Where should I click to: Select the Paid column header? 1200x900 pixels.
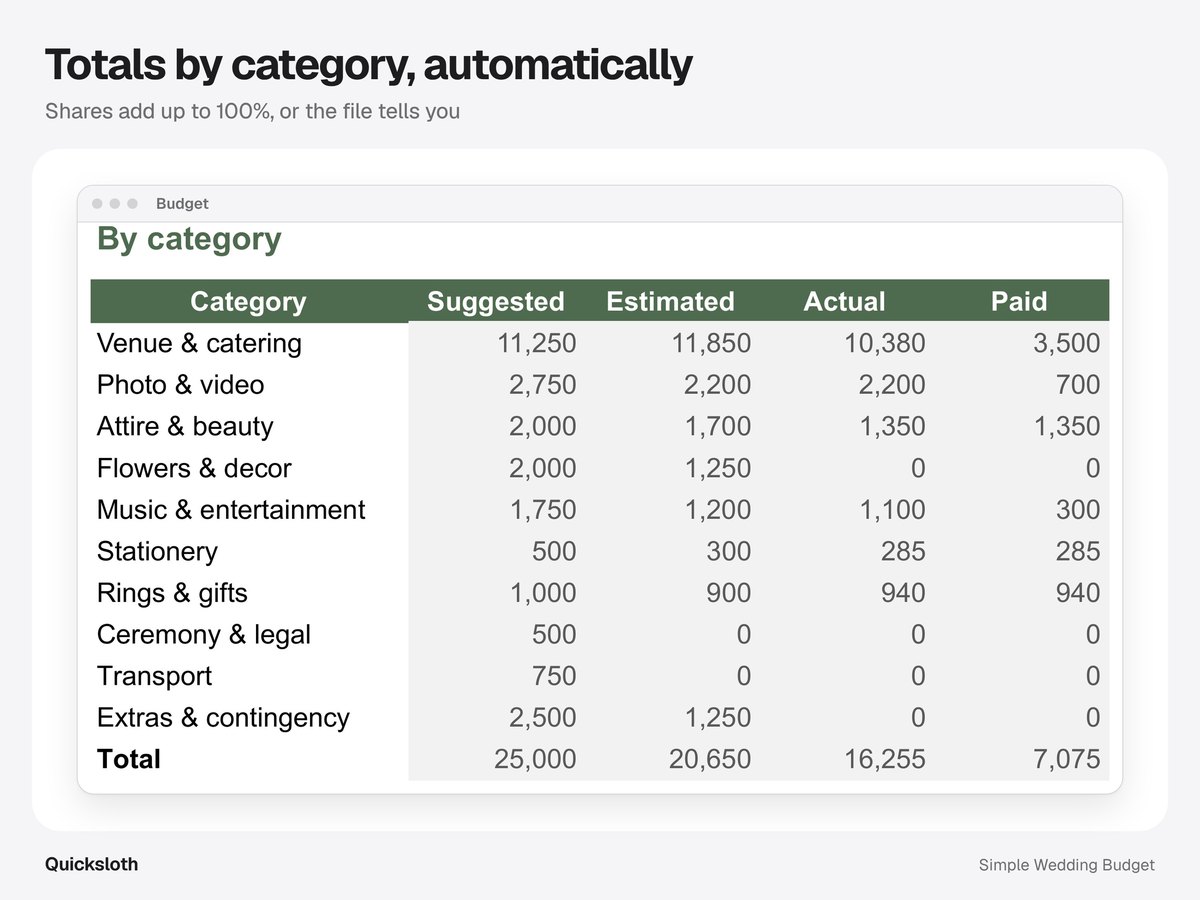tap(1019, 301)
